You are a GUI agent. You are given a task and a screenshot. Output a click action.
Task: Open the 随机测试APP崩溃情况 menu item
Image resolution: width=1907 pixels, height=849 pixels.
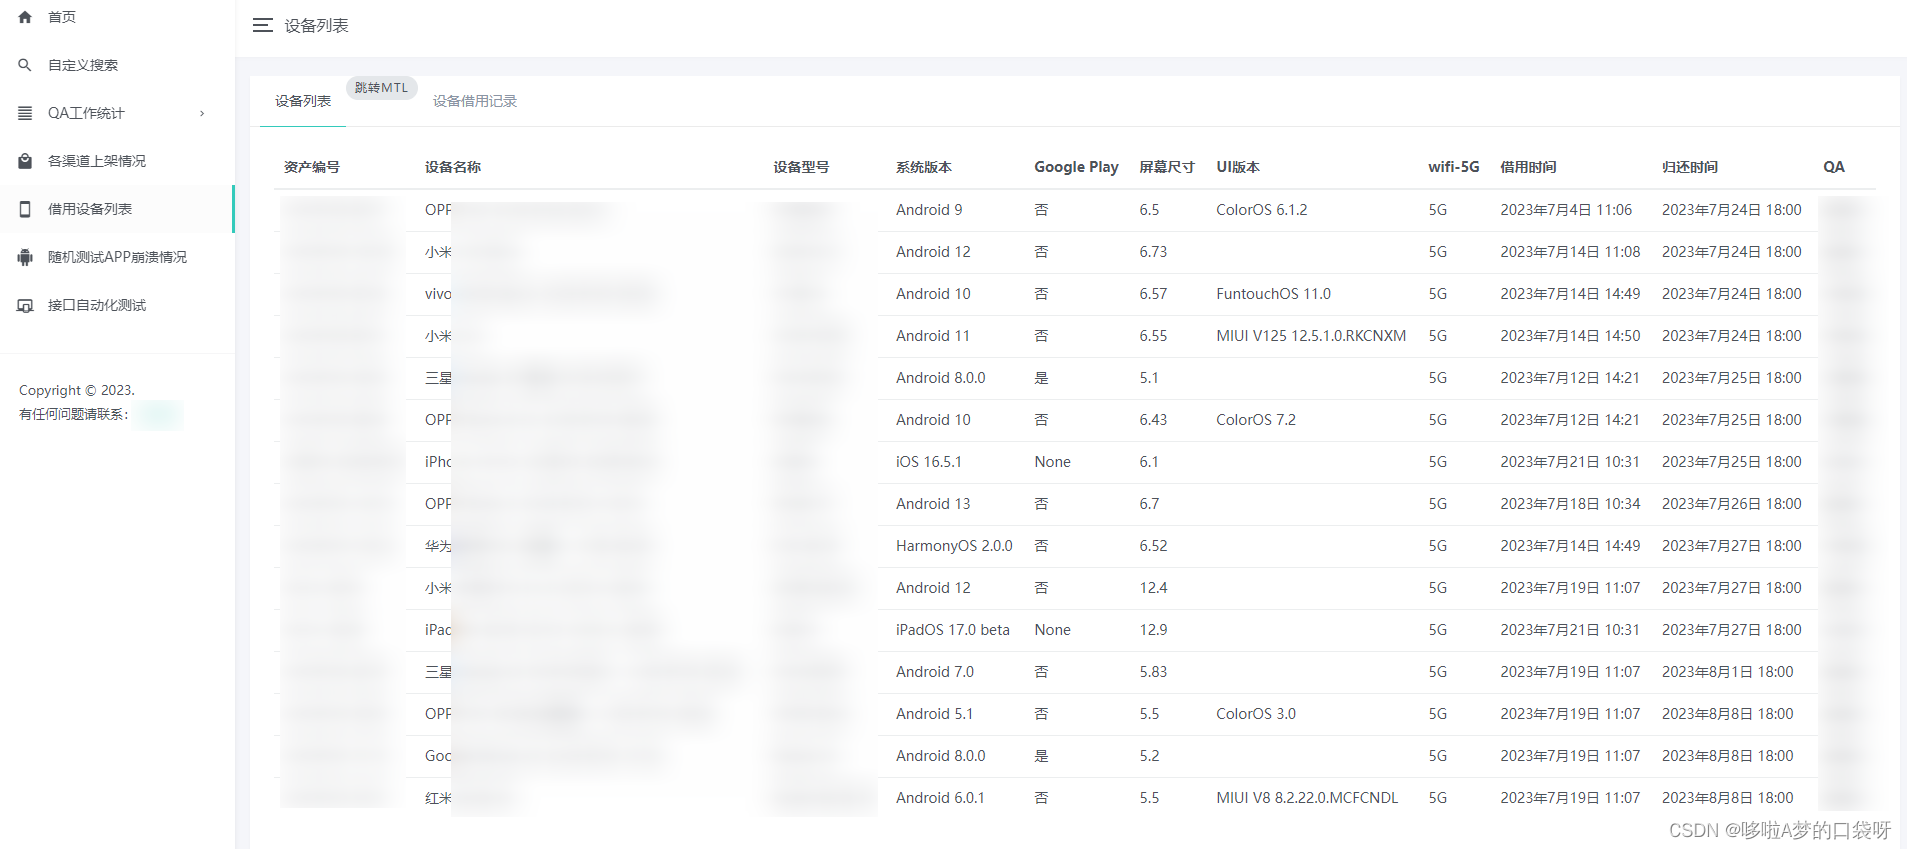pos(117,257)
